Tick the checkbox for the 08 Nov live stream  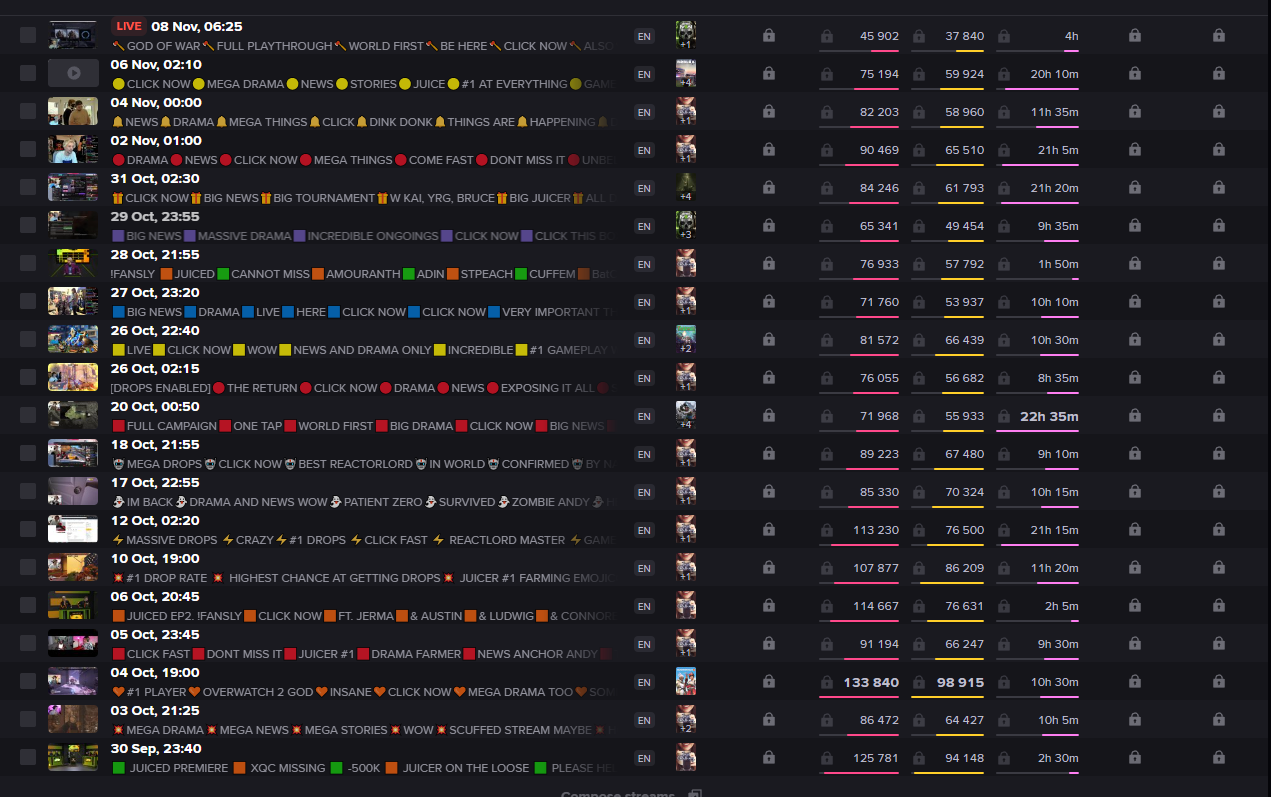[28, 35]
